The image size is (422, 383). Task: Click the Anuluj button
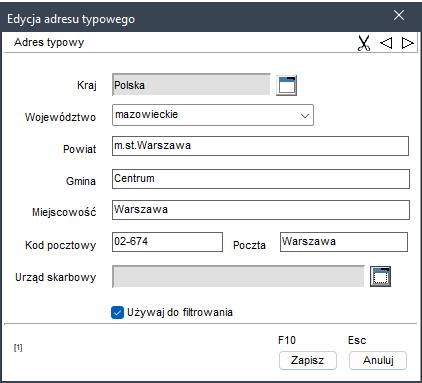click(378, 360)
